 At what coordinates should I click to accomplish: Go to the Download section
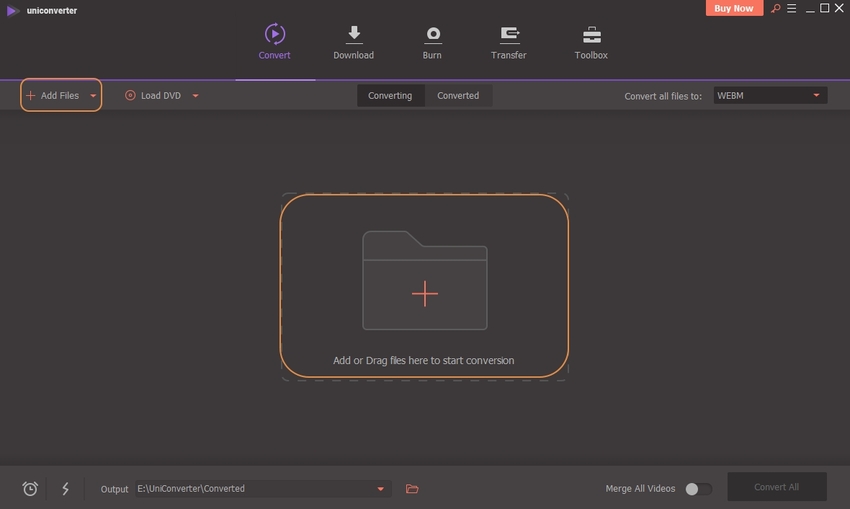pos(353,42)
